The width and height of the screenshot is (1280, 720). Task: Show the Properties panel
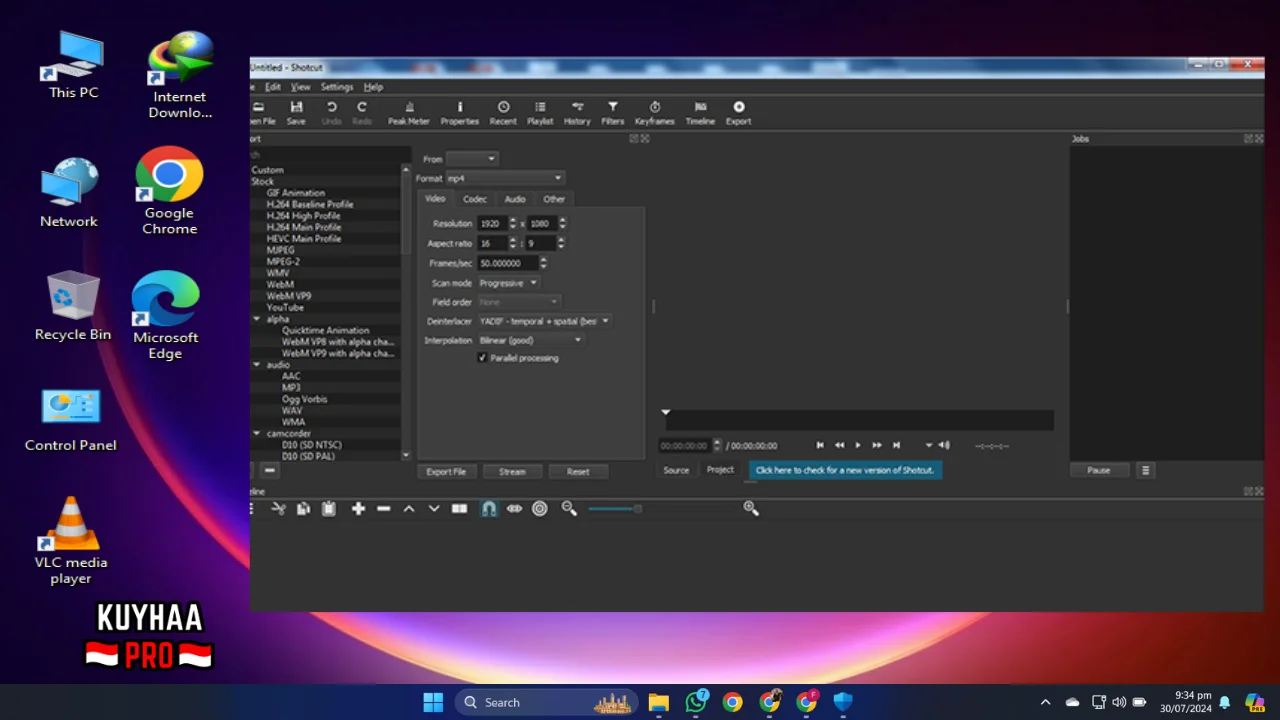click(460, 113)
